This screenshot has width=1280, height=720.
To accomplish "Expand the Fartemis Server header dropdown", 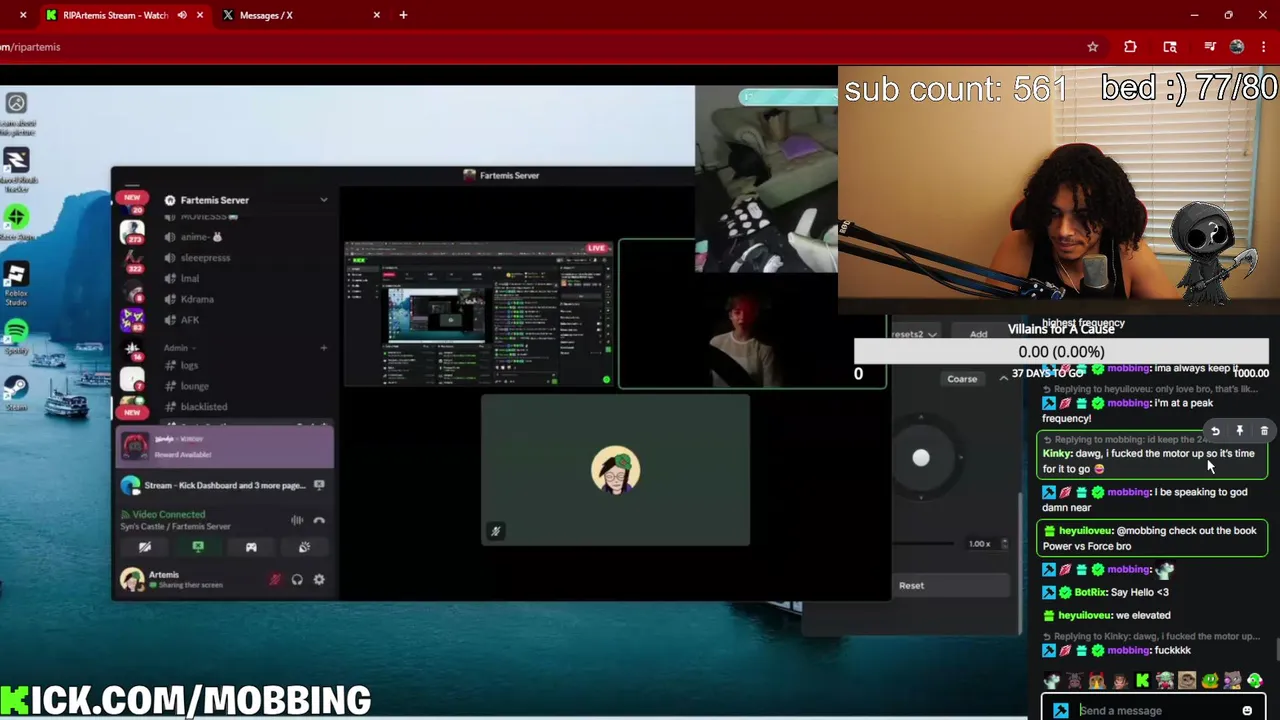I will pos(323,200).
